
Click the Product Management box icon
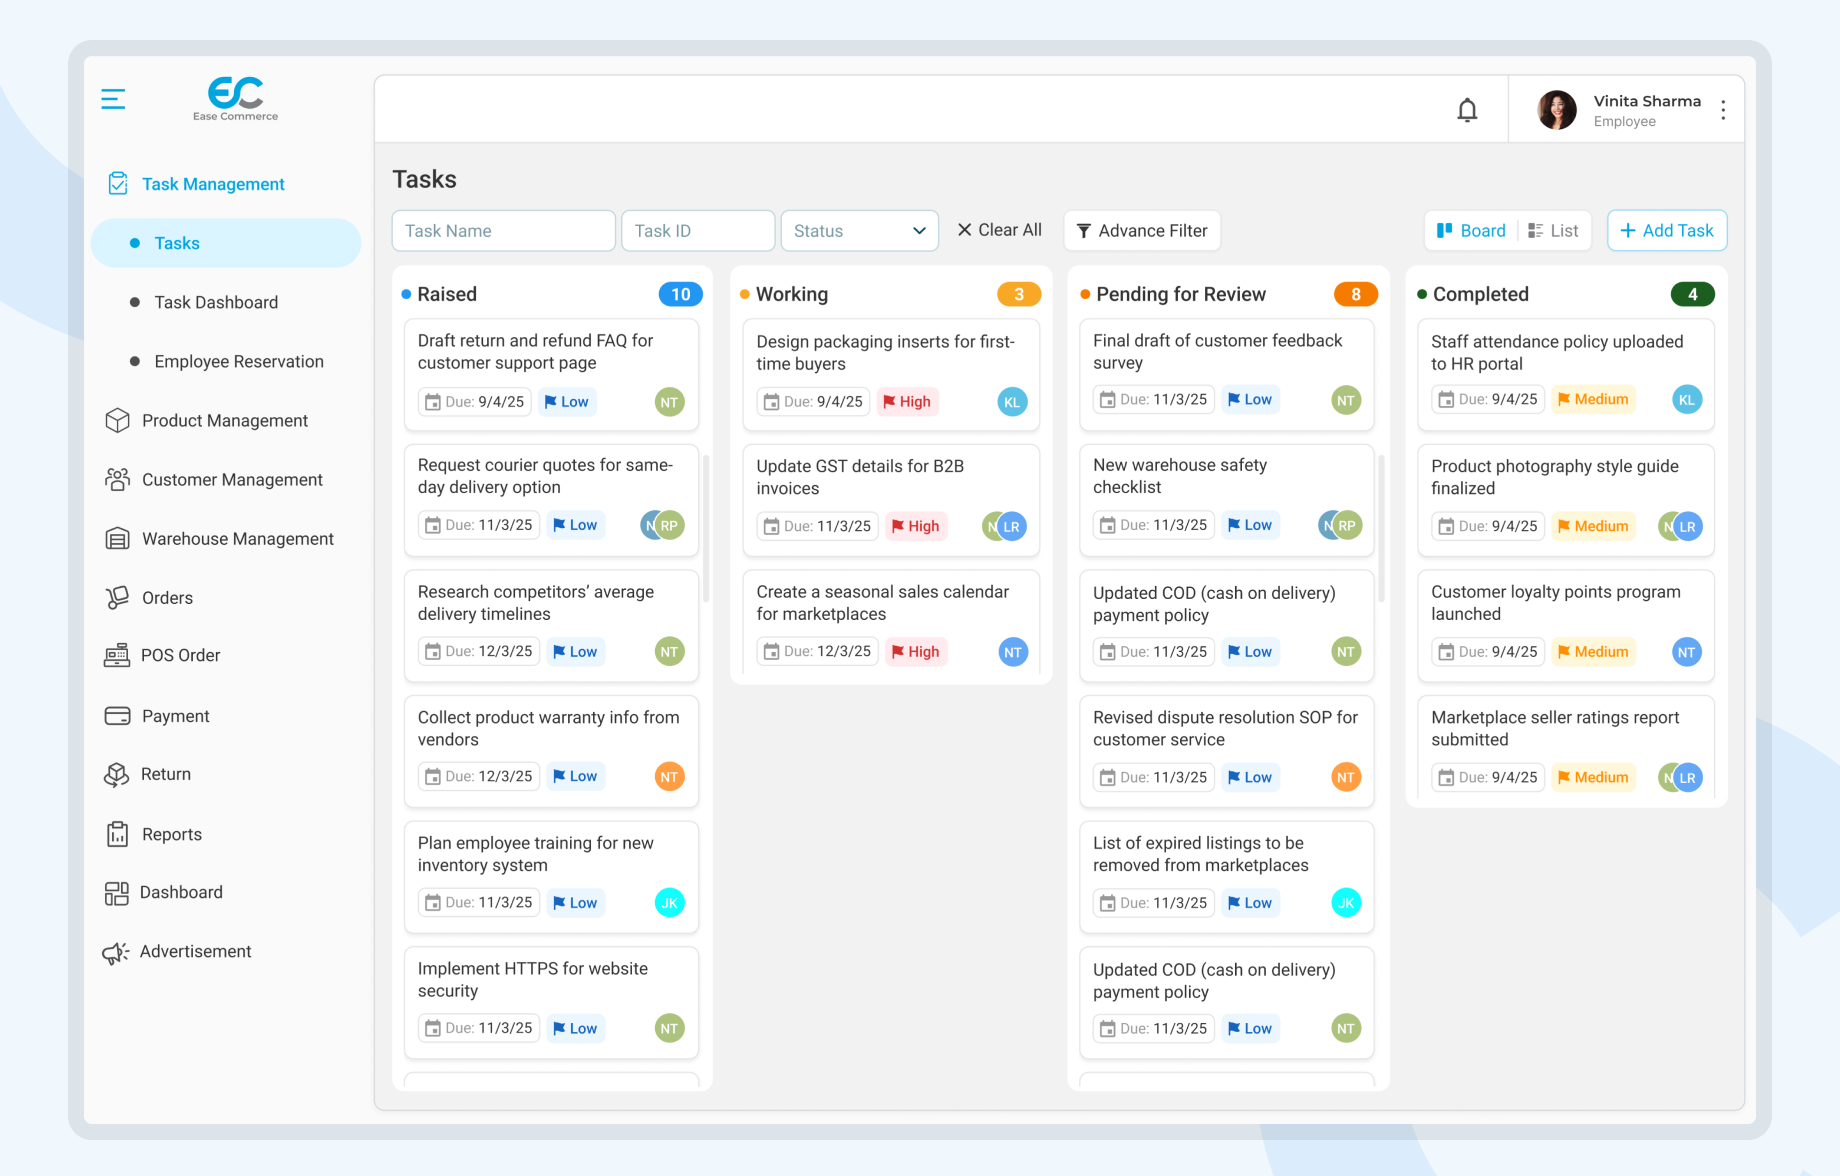tap(117, 421)
